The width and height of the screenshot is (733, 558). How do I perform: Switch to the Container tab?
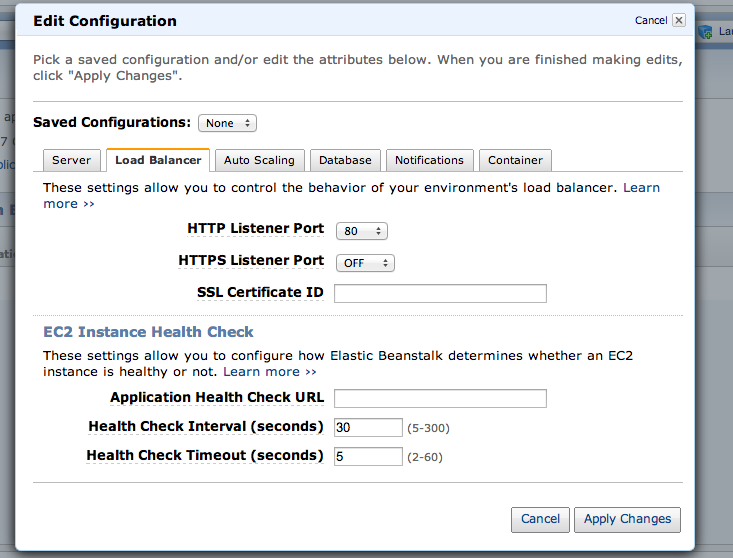[515, 160]
